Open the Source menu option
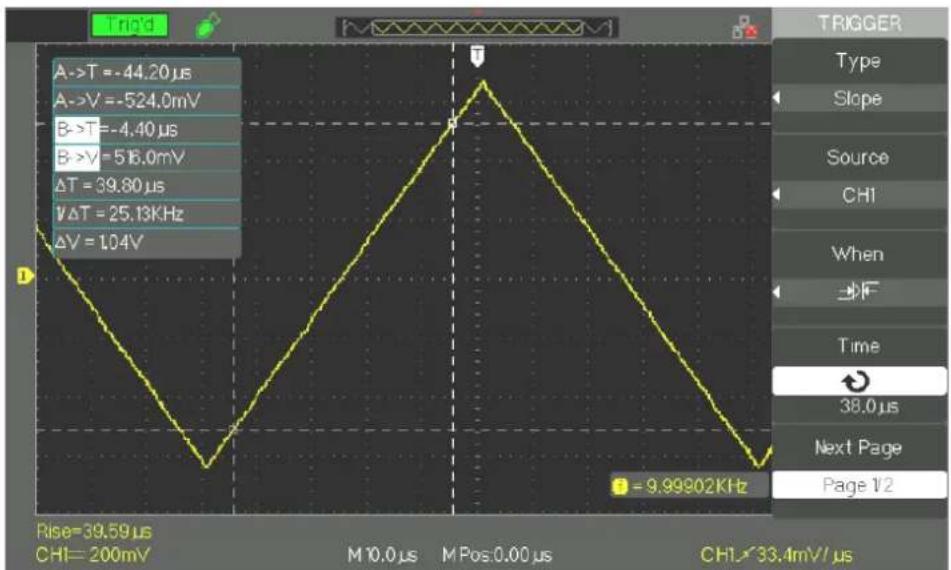This screenshot has width=951, height=570. pos(858,158)
